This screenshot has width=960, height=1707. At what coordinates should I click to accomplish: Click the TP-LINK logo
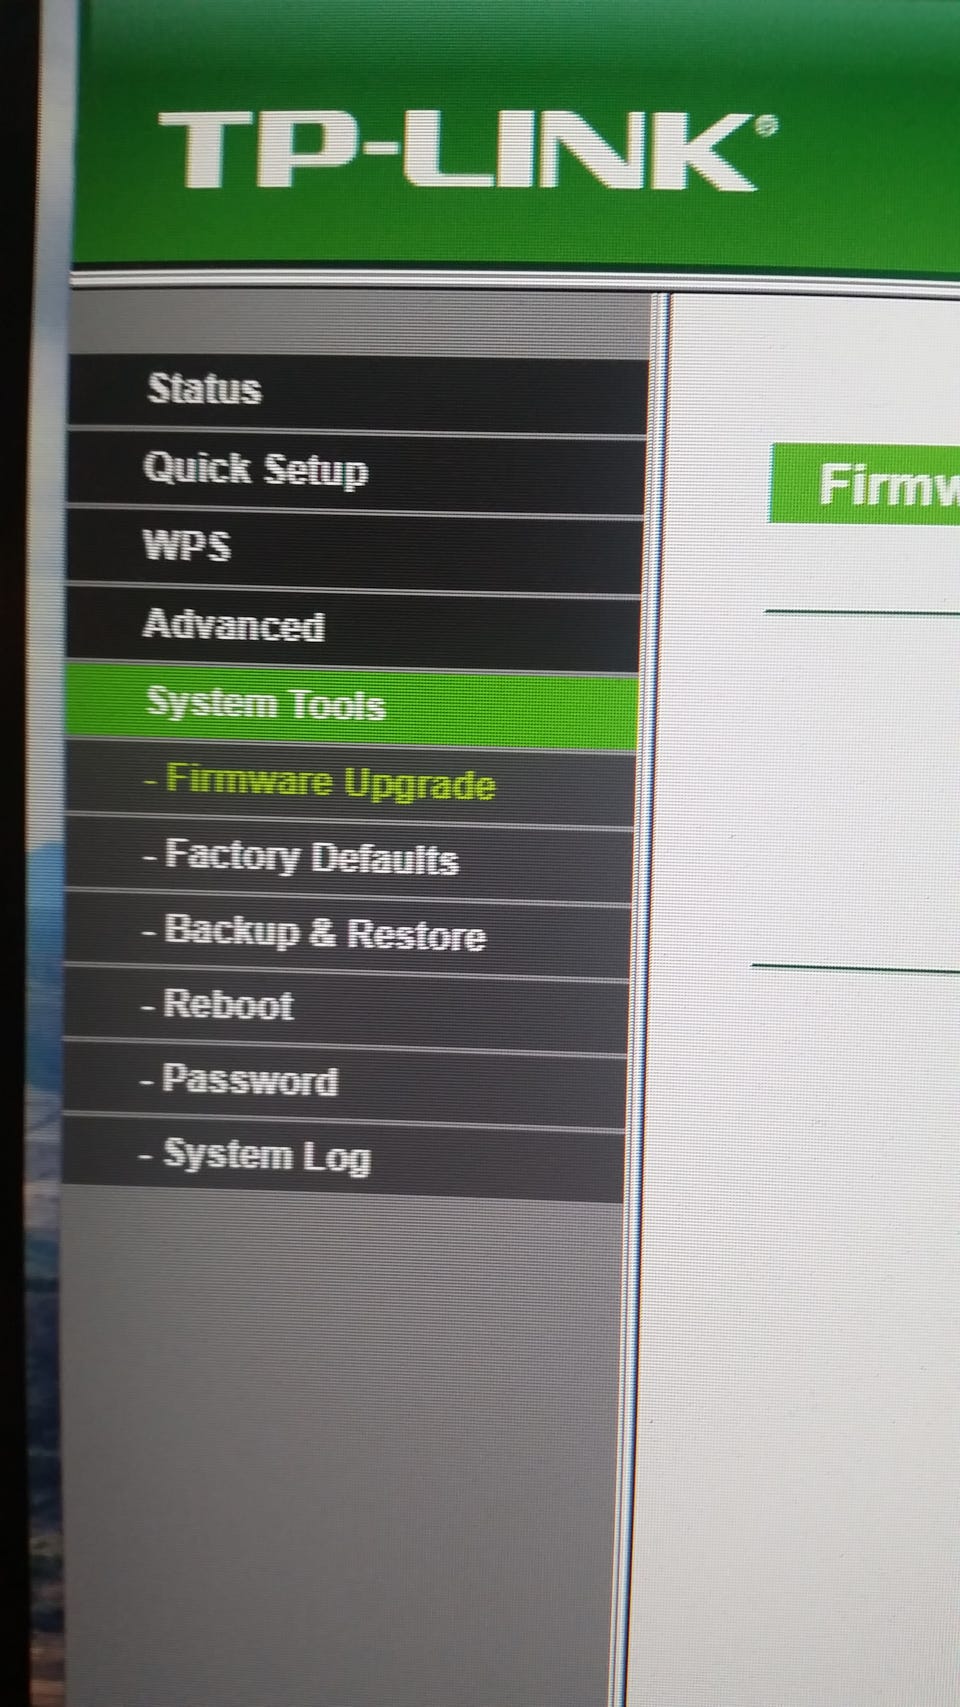tap(466, 151)
